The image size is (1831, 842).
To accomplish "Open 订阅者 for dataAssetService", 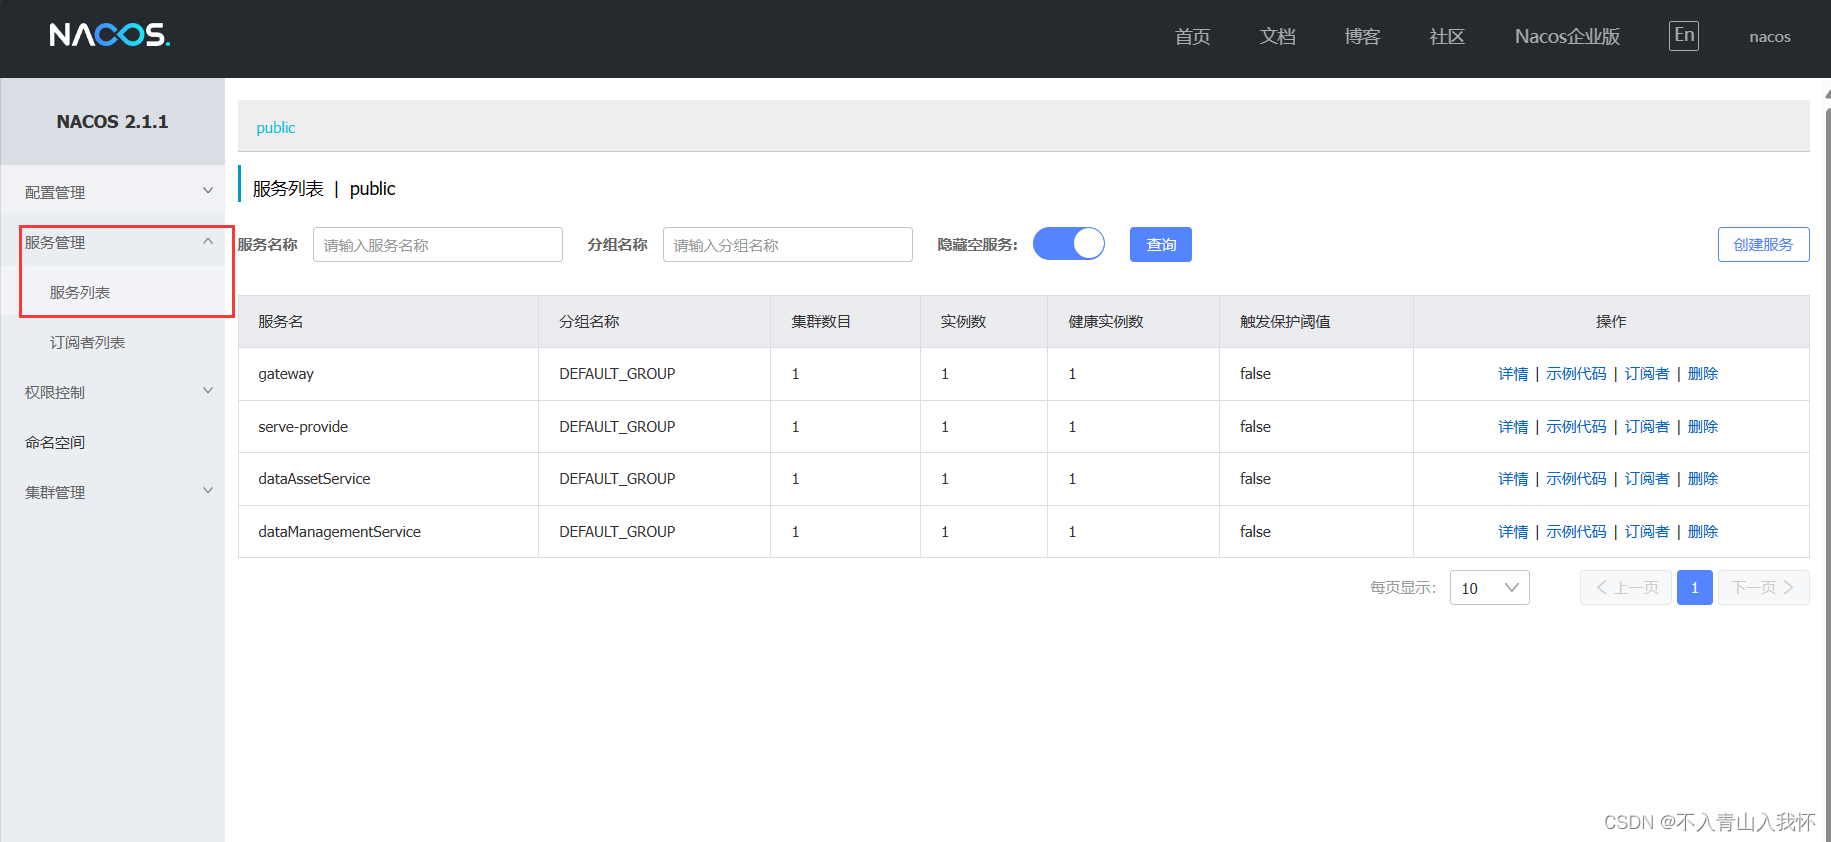I will (x=1647, y=479).
